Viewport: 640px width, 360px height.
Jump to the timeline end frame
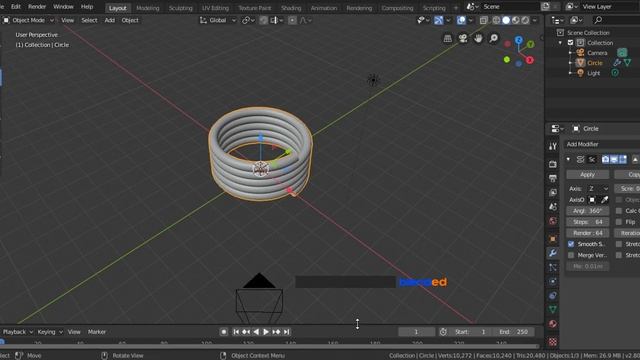[x=287, y=332]
